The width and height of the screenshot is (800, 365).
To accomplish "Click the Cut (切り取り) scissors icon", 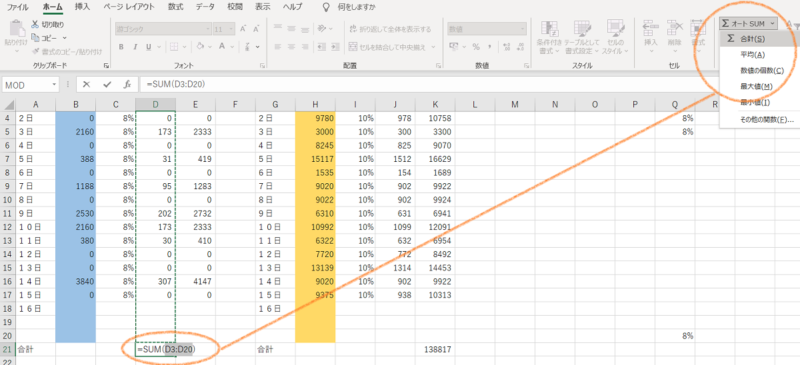I will coord(35,24).
